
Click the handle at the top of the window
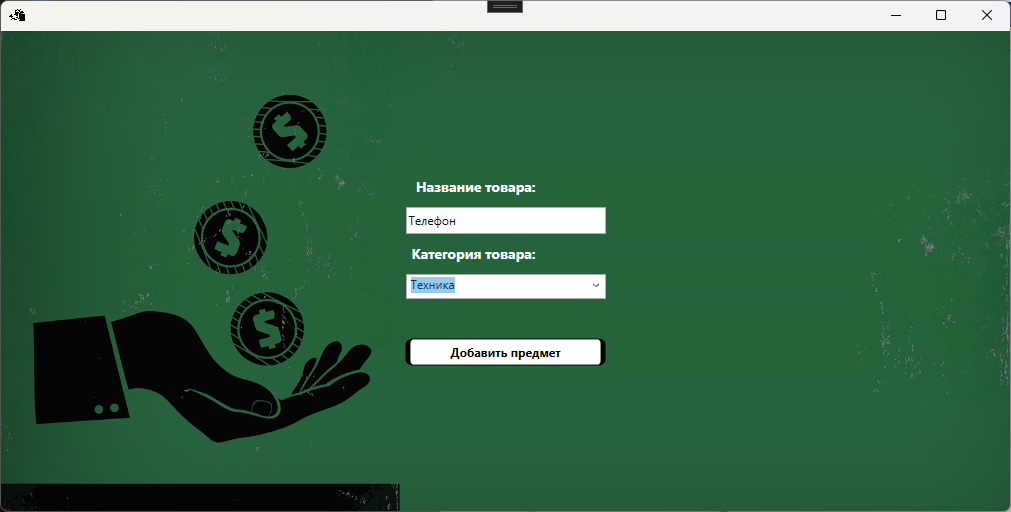pos(505,6)
